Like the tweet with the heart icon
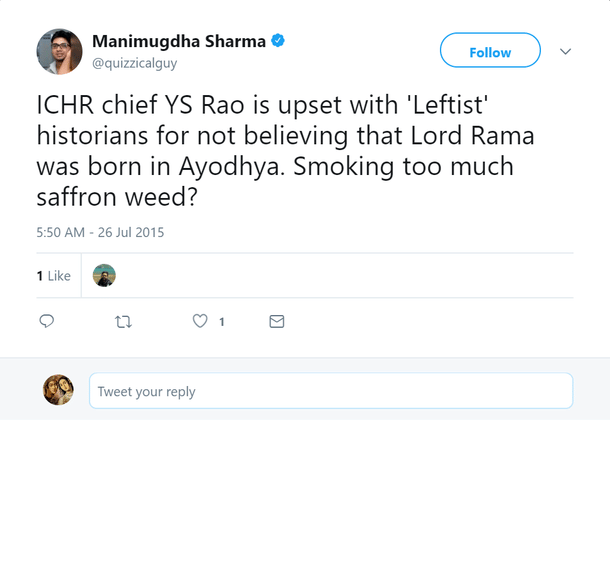The width and height of the screenshot is (610, 577). [x=200, y=321]
